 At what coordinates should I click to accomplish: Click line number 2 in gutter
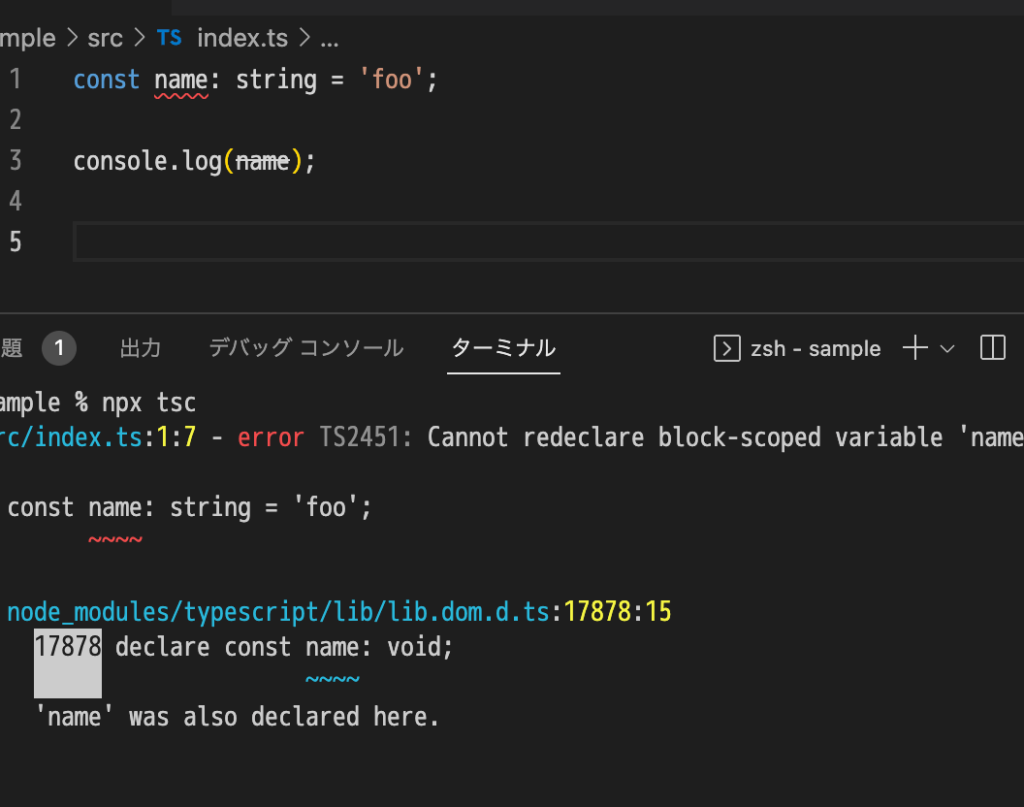15,120
